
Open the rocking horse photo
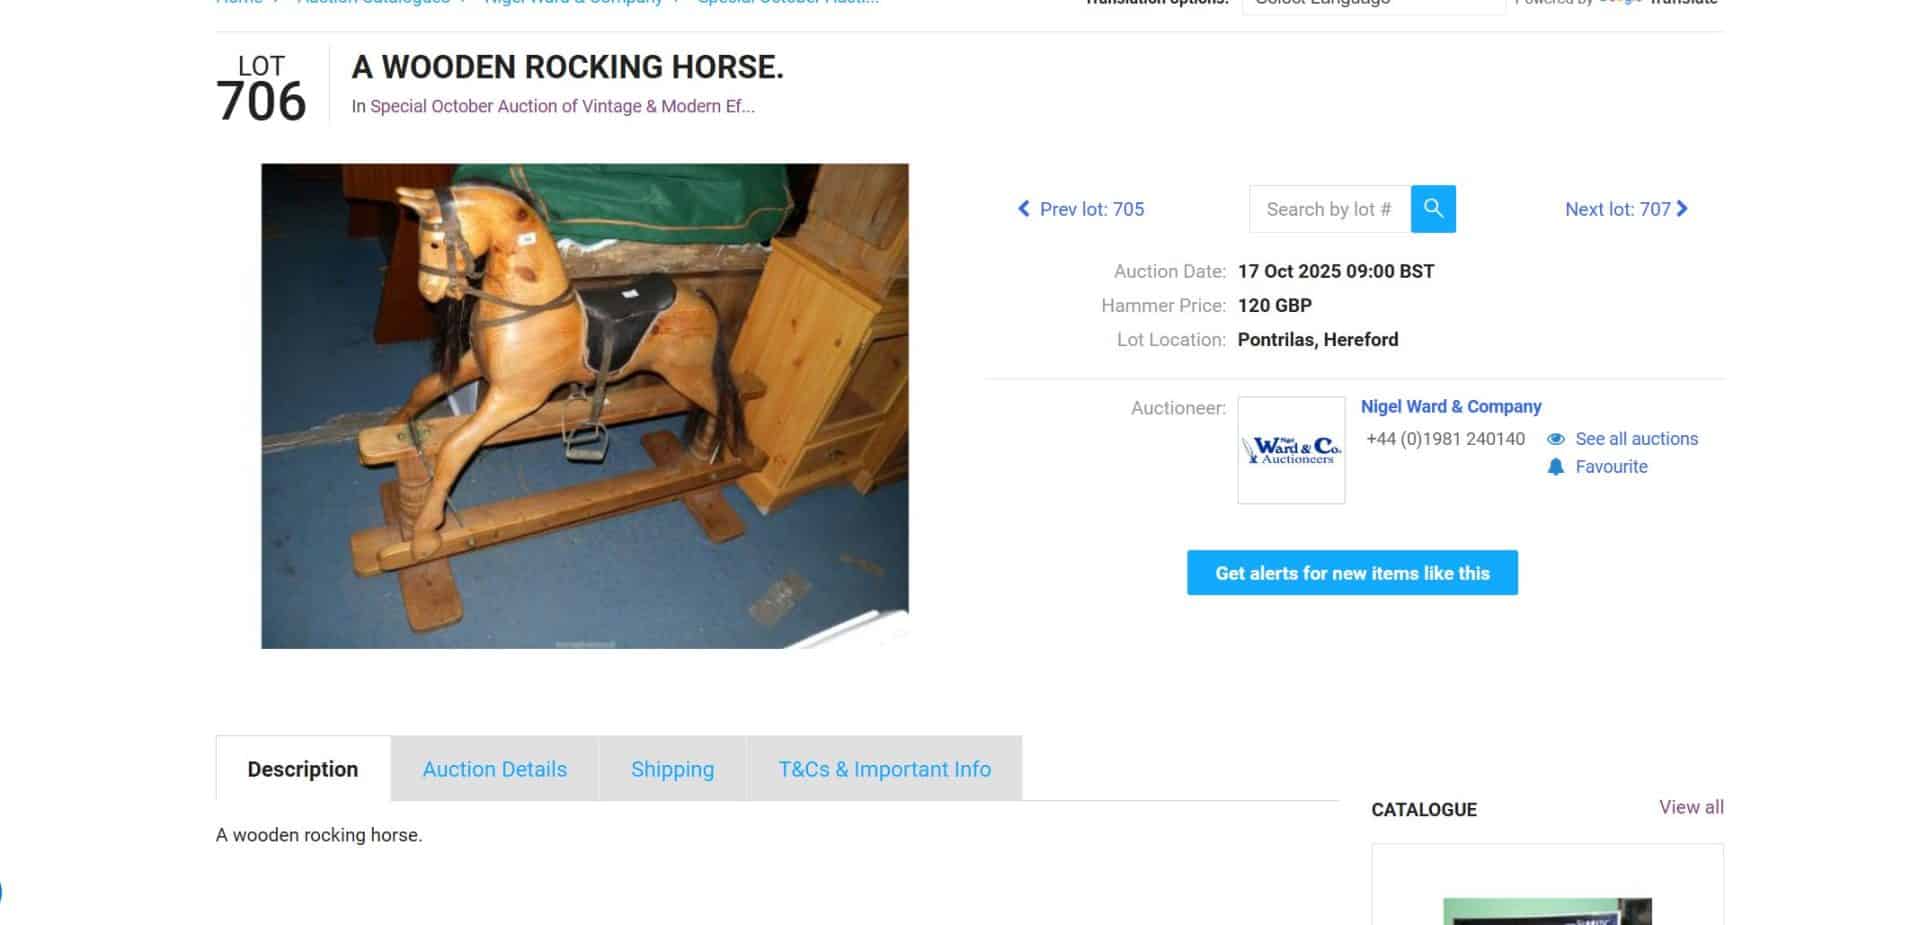(x=585, y=406)
